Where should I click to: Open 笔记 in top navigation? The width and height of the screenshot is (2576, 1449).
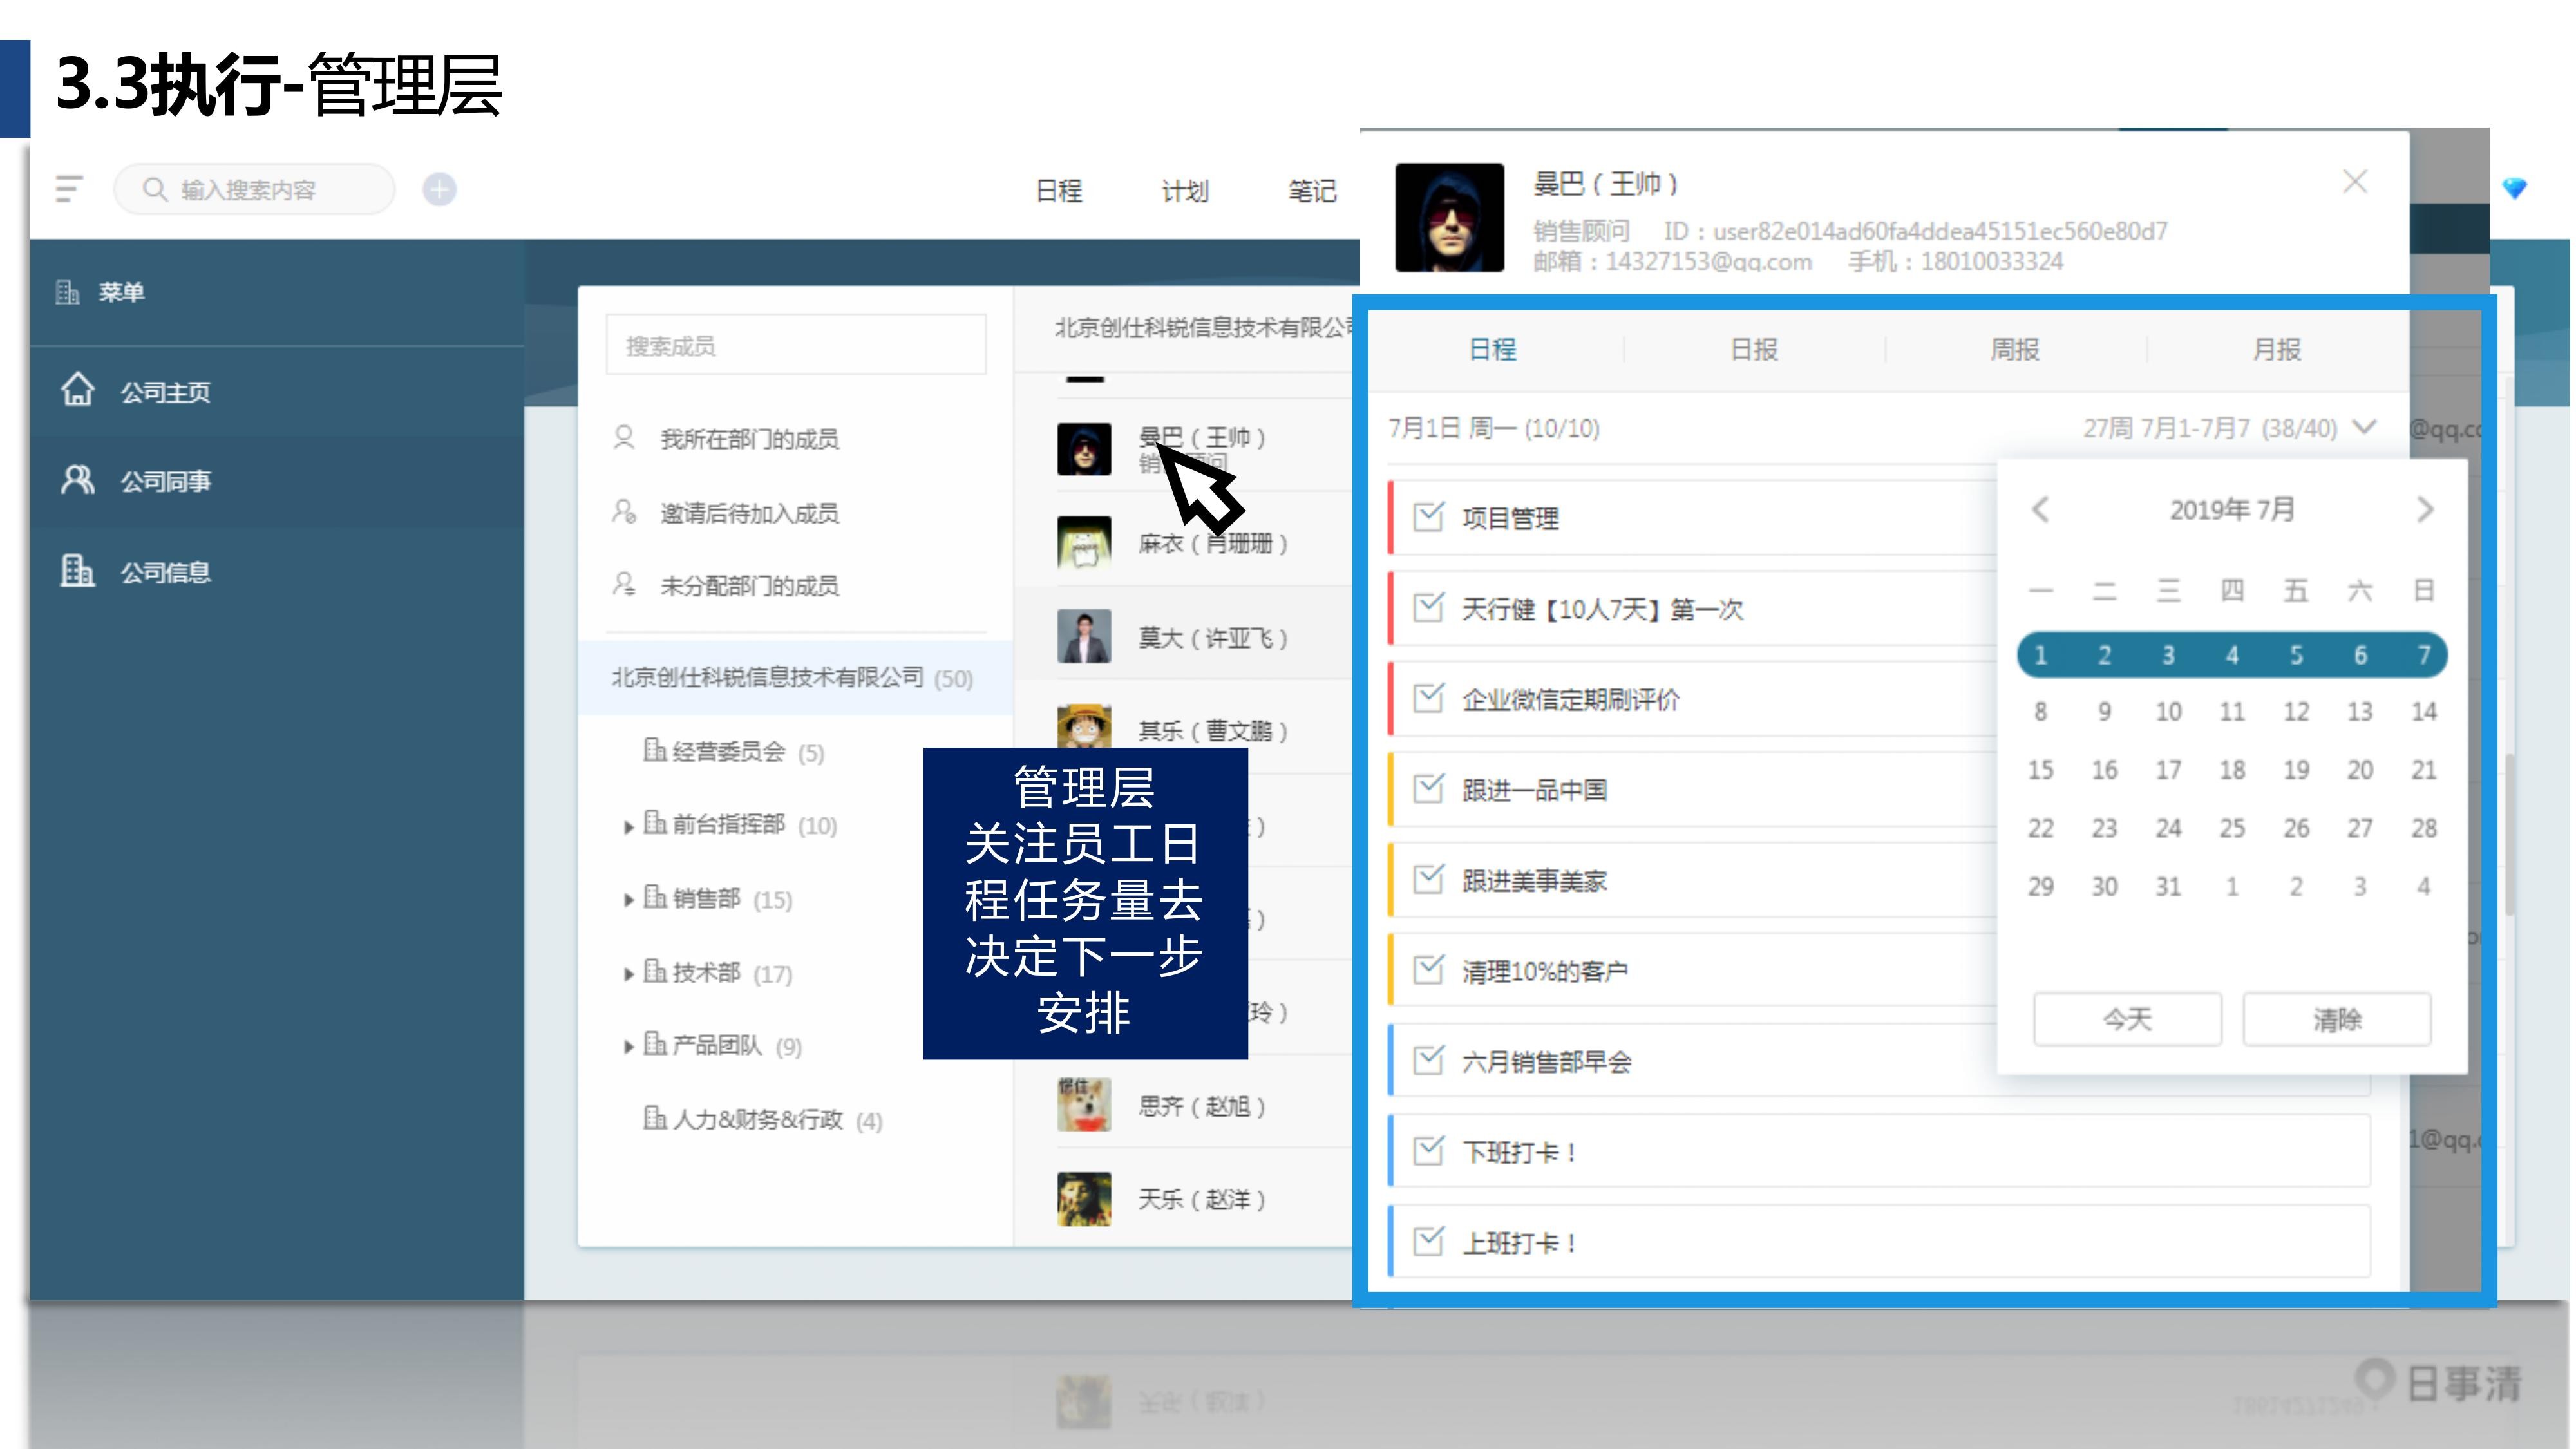pos(1312,190)
